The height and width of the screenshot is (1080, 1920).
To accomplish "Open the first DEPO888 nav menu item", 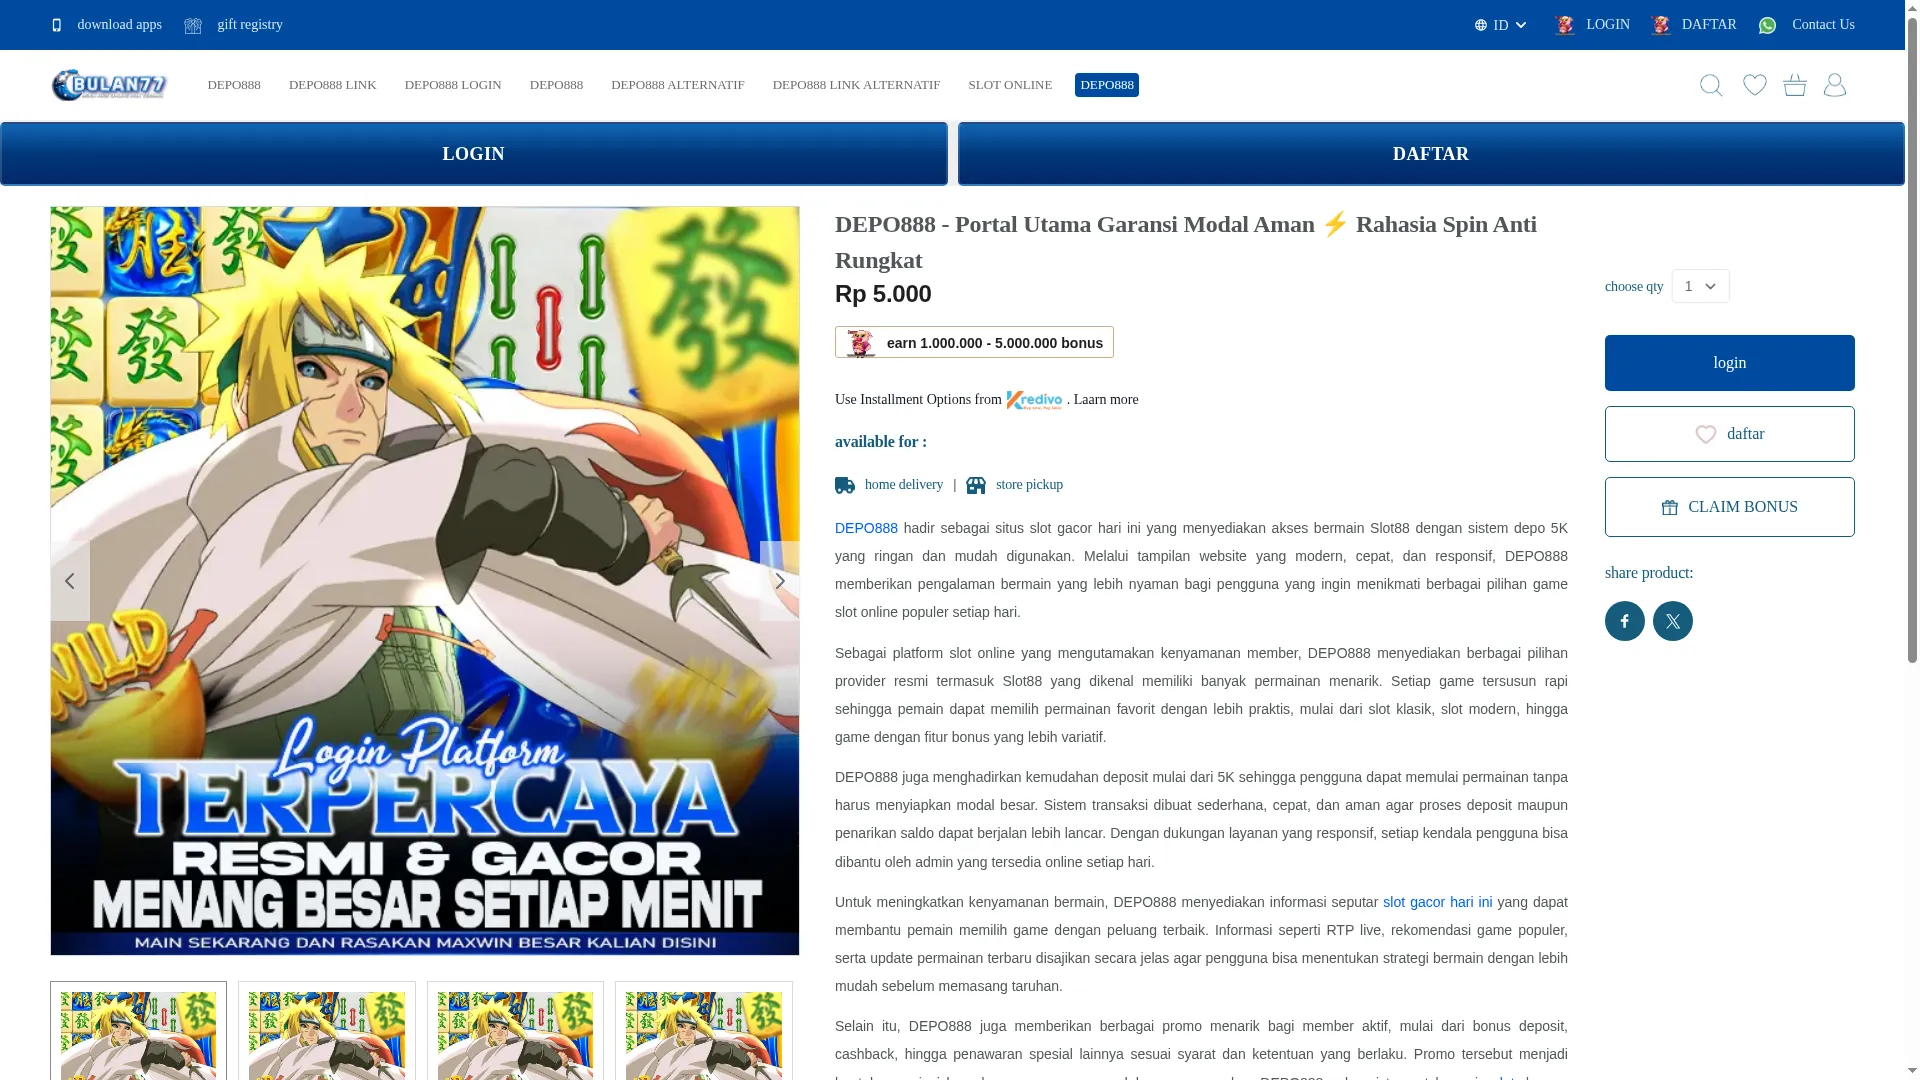I will point(234,85).
